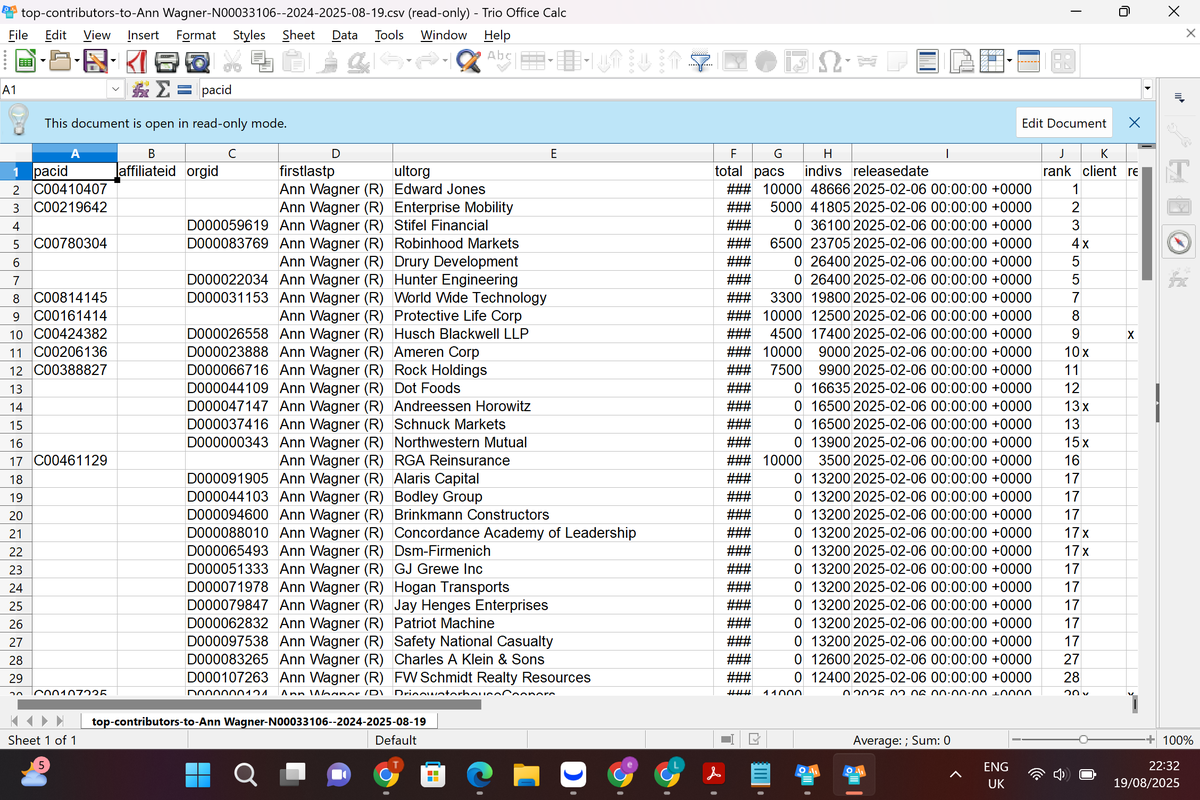Open the File menu
This screenshot has height=800, width=1200.
(18, 35)
